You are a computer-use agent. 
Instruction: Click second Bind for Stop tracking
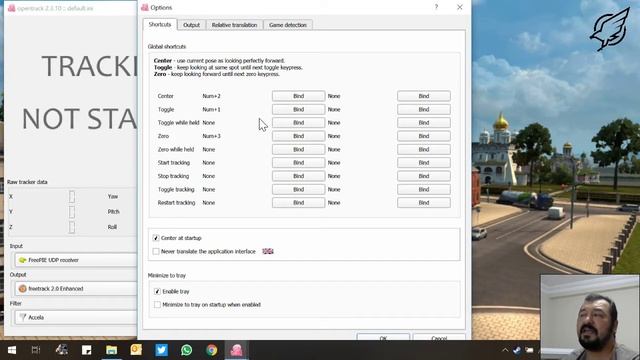[424, 176]
